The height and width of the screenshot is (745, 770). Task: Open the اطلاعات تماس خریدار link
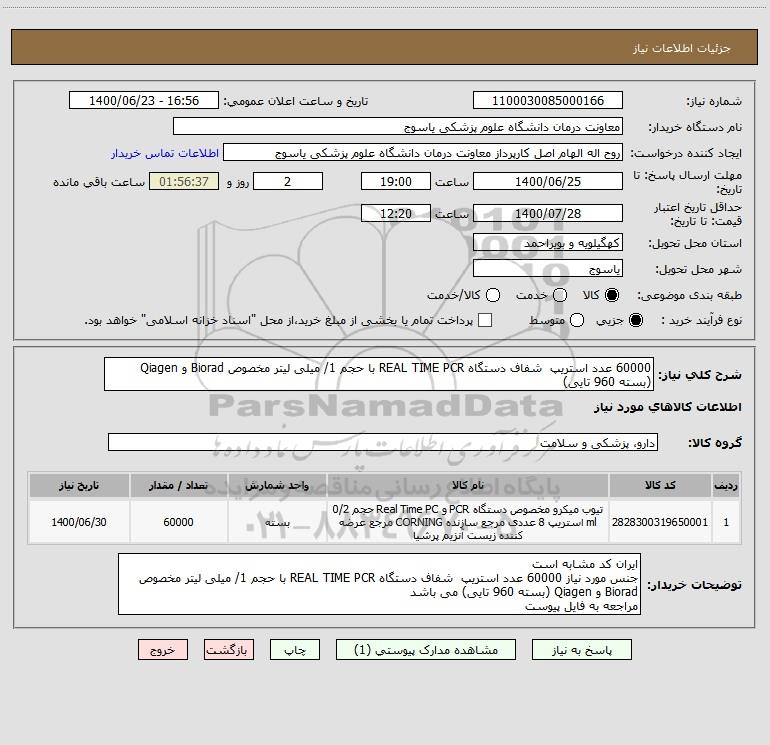(165, 153)
